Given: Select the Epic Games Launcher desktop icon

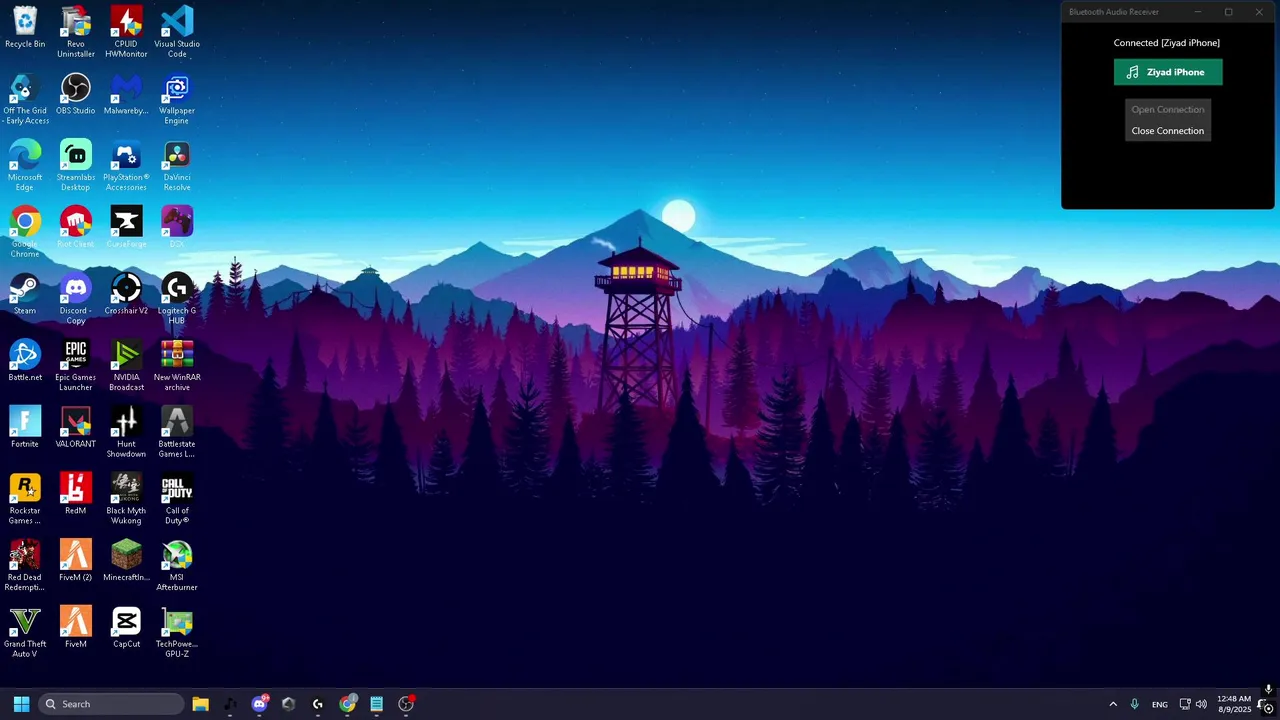Looking at the screenshot, I should [76, 366].
